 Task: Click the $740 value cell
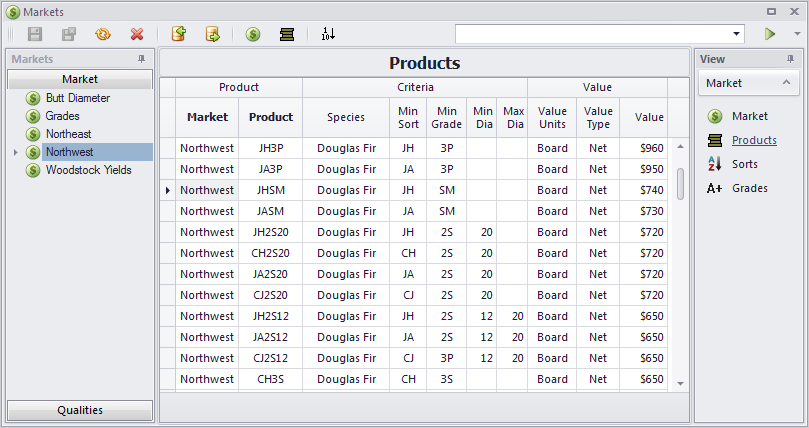[643, 190]
